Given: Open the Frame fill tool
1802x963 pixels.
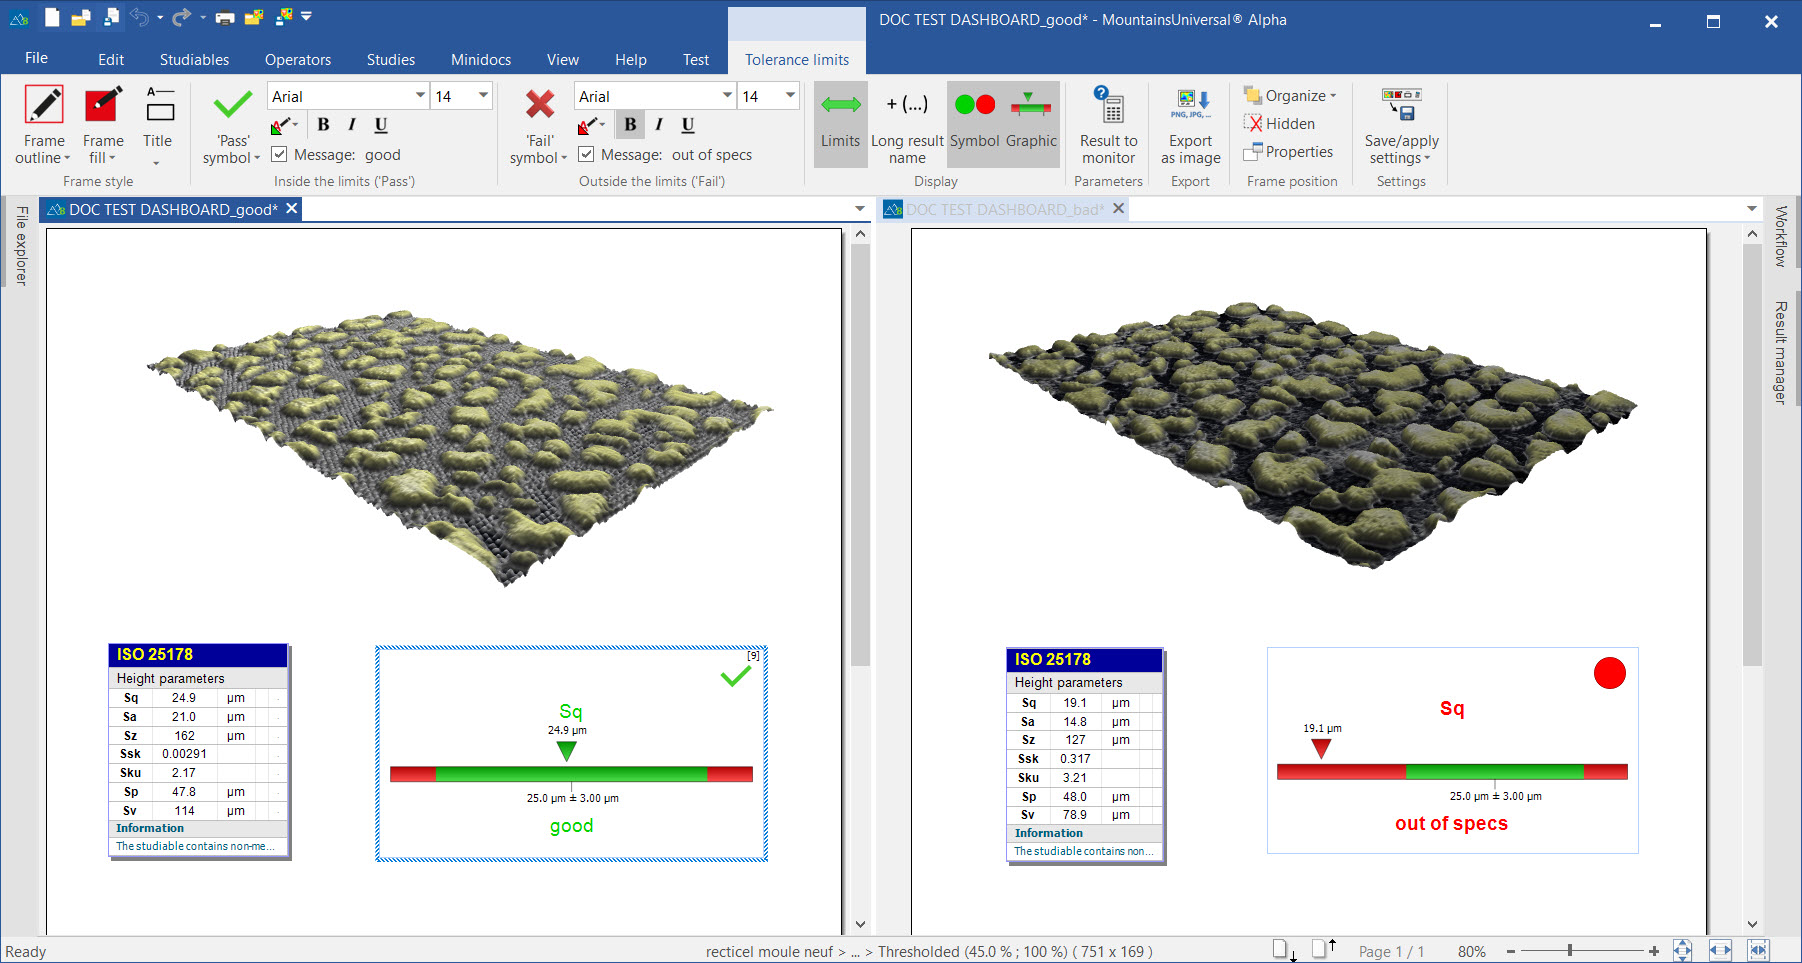Looking at the screenshot, I should point(103,106).
